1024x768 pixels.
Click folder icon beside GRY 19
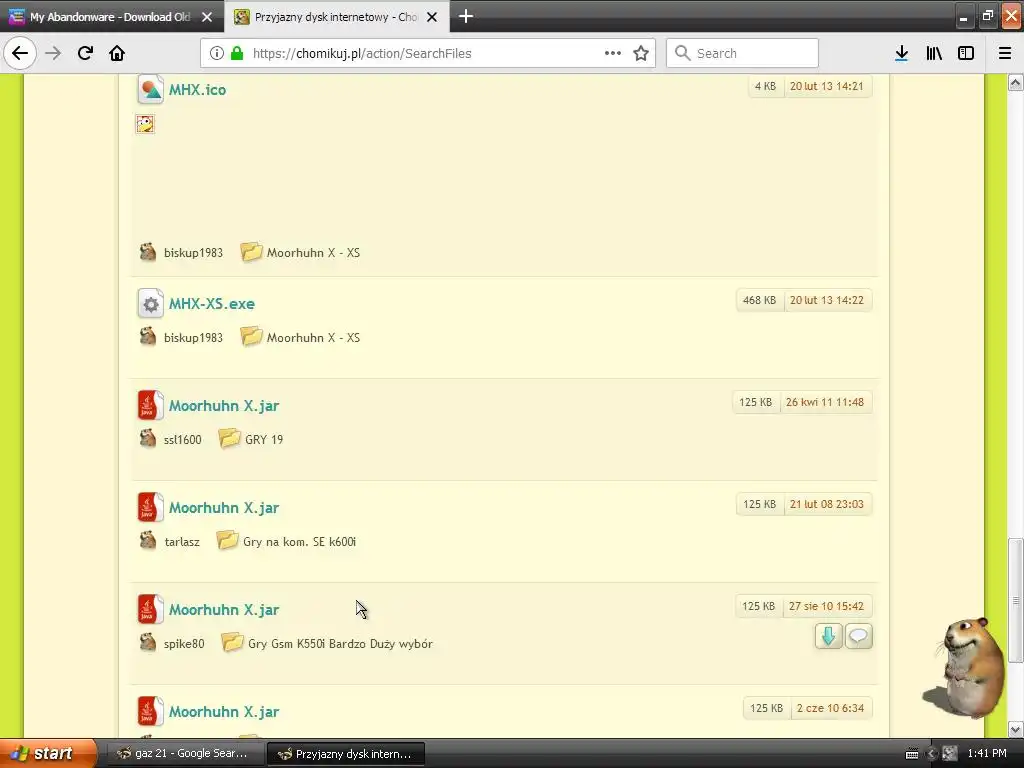(229, 438)
